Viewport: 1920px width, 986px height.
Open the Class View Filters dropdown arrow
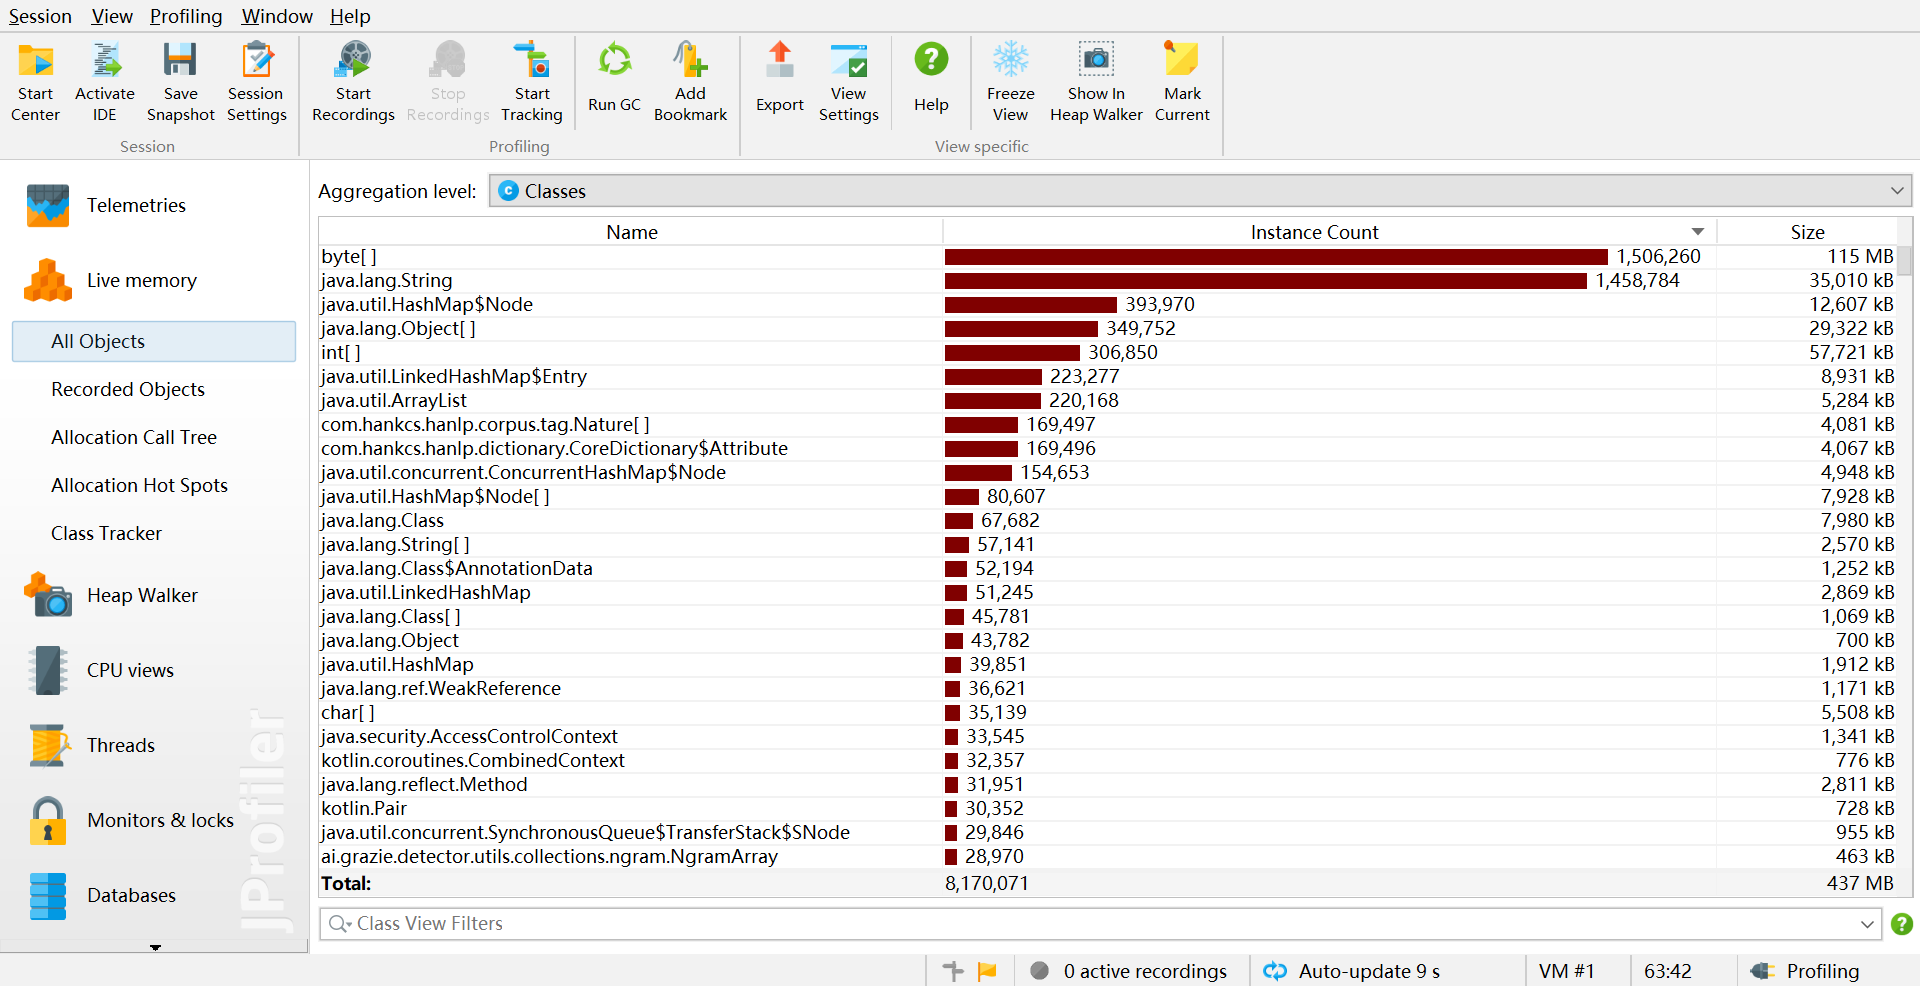click(1867, 924)
